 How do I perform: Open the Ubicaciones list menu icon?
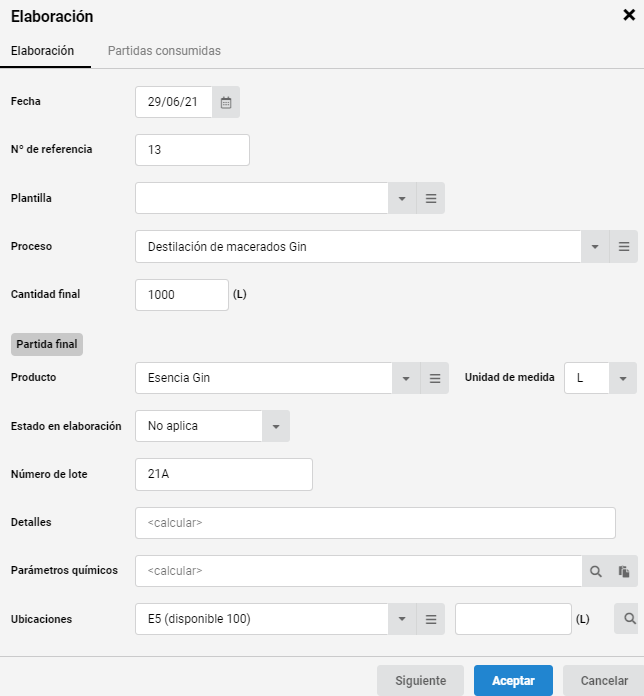pos(431,619)
